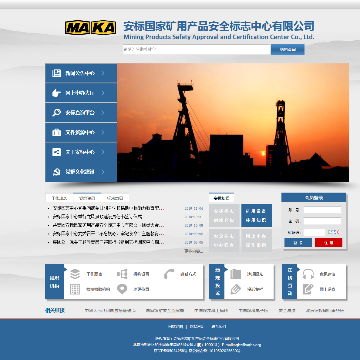Open the pencil edit icon beside headset
The width and height of the screenshot is (360, 360).
pos(308,289)
